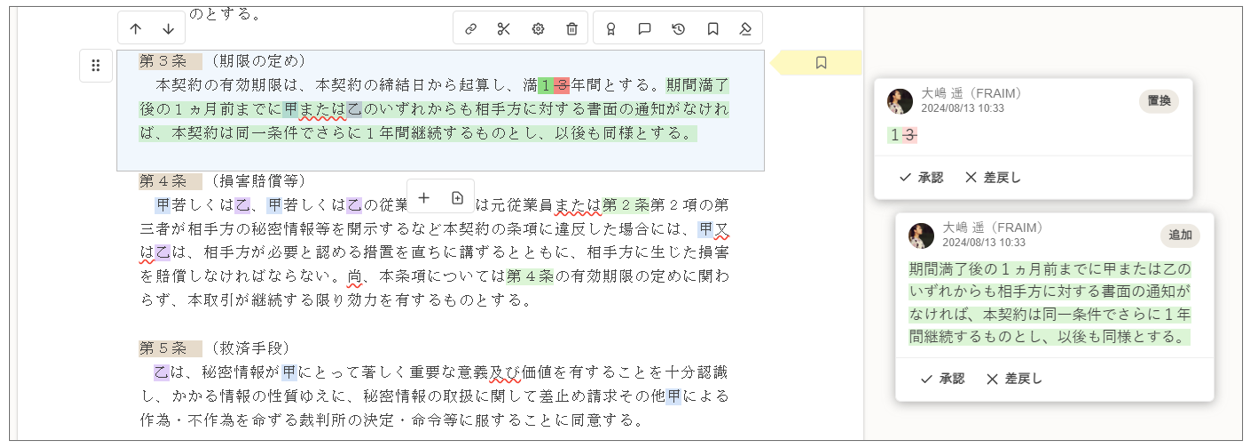Viewport: 1248px width, 444px height.
Task: Click the add document icon below block
Action: [x=457, y=198]
